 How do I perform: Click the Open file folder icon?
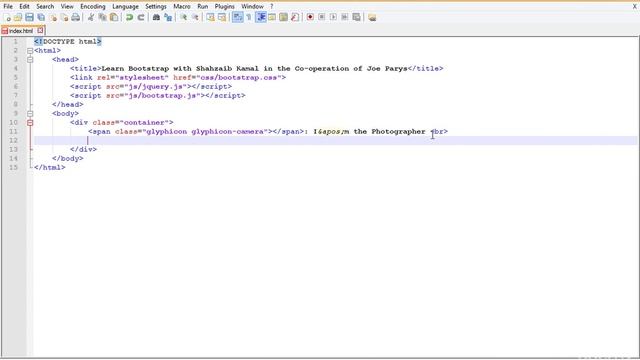(x=18, y=17)
